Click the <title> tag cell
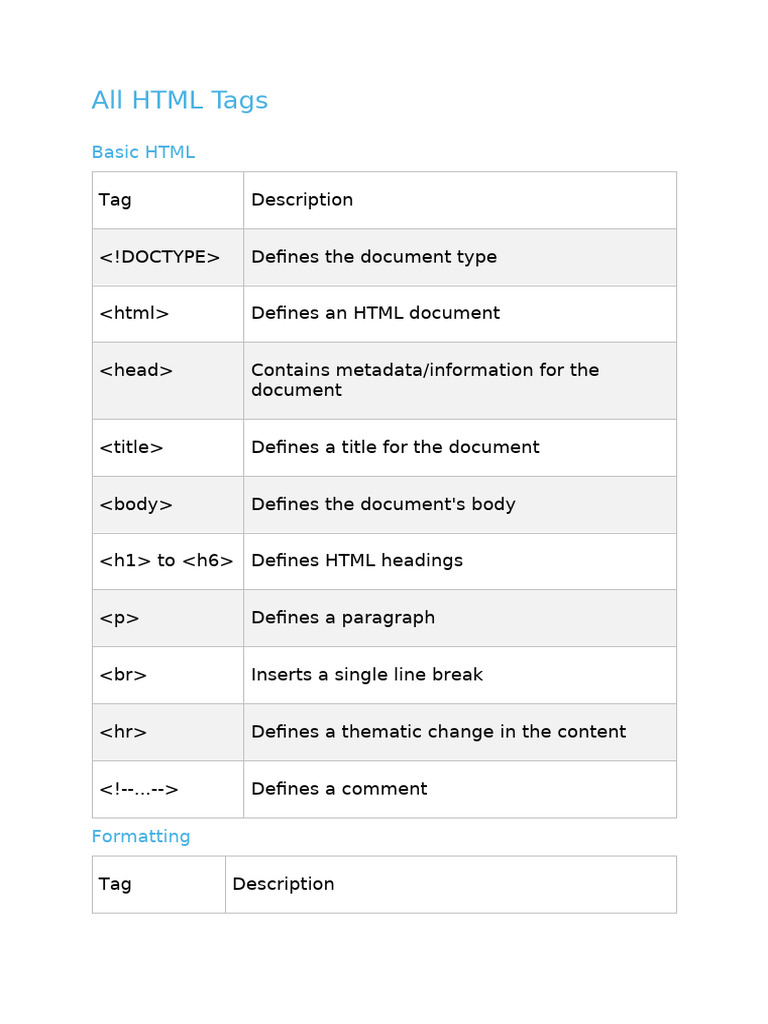The width and height of the screenshot is (768, 1024). pyautogui.click(x=132, y=447)
